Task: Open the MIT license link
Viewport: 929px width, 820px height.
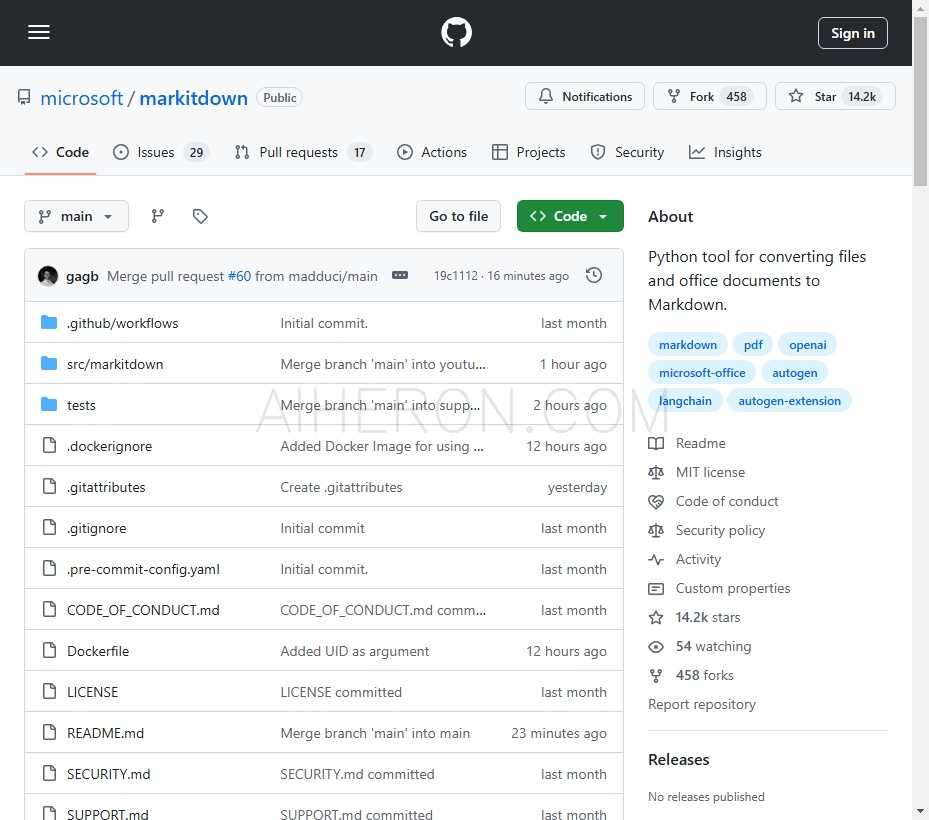Action: tap(710, 472)
